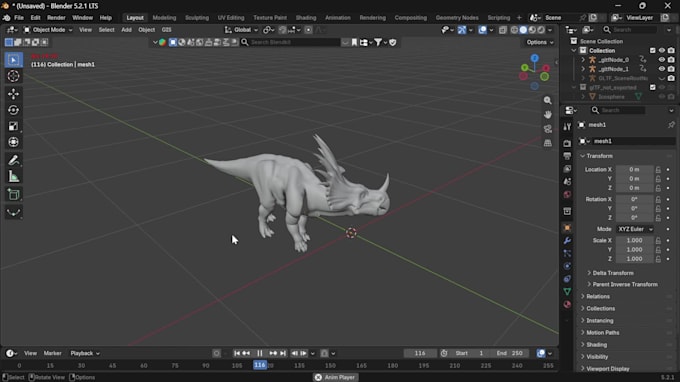Open the Output properties tab
680x382 pixels.
(567, 156)
